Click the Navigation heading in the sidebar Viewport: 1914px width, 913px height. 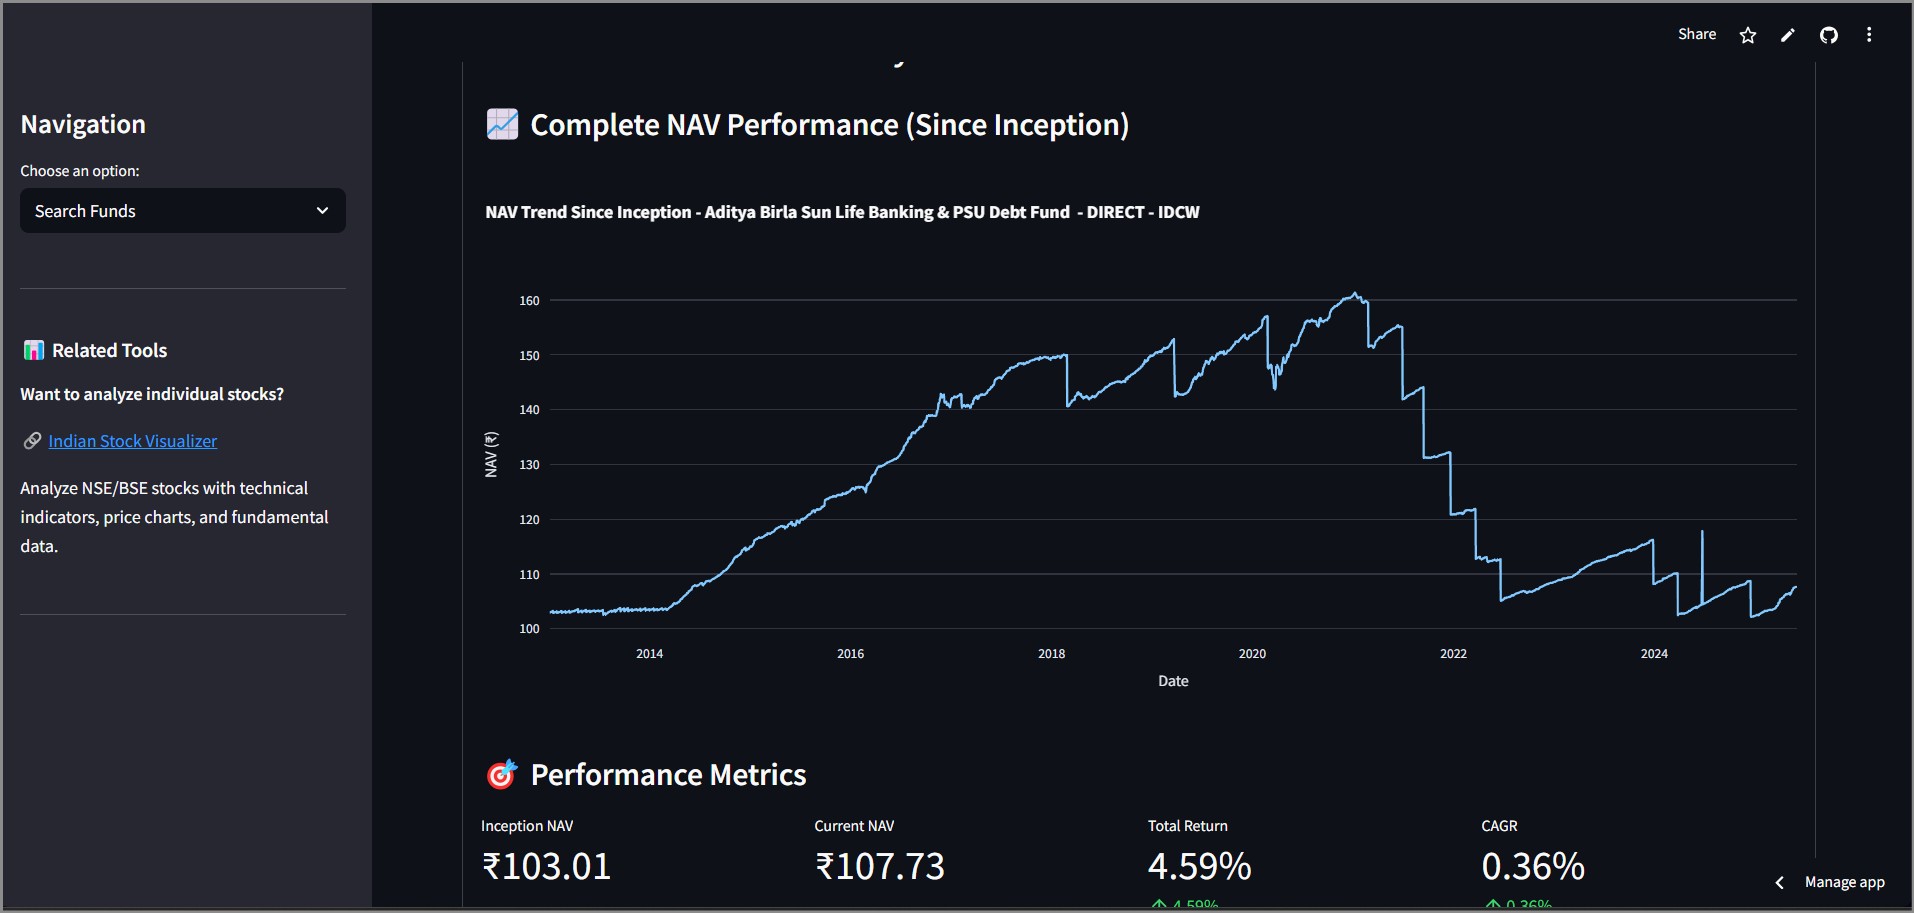[x=83, y=124]
